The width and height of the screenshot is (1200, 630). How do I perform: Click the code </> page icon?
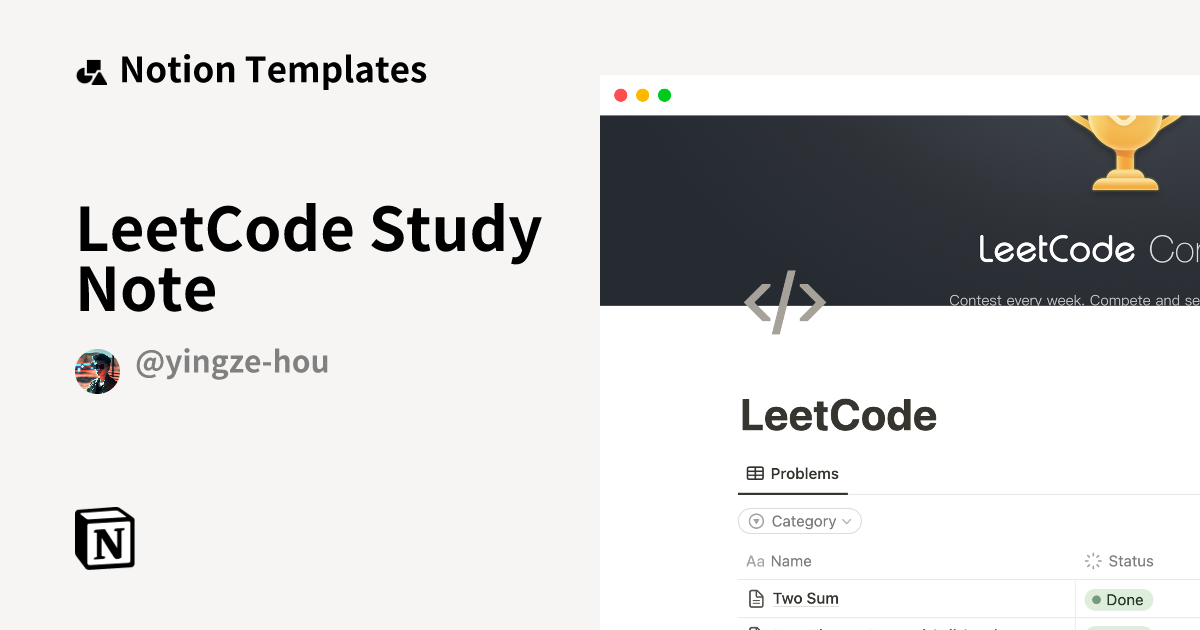tap(784, 301)
